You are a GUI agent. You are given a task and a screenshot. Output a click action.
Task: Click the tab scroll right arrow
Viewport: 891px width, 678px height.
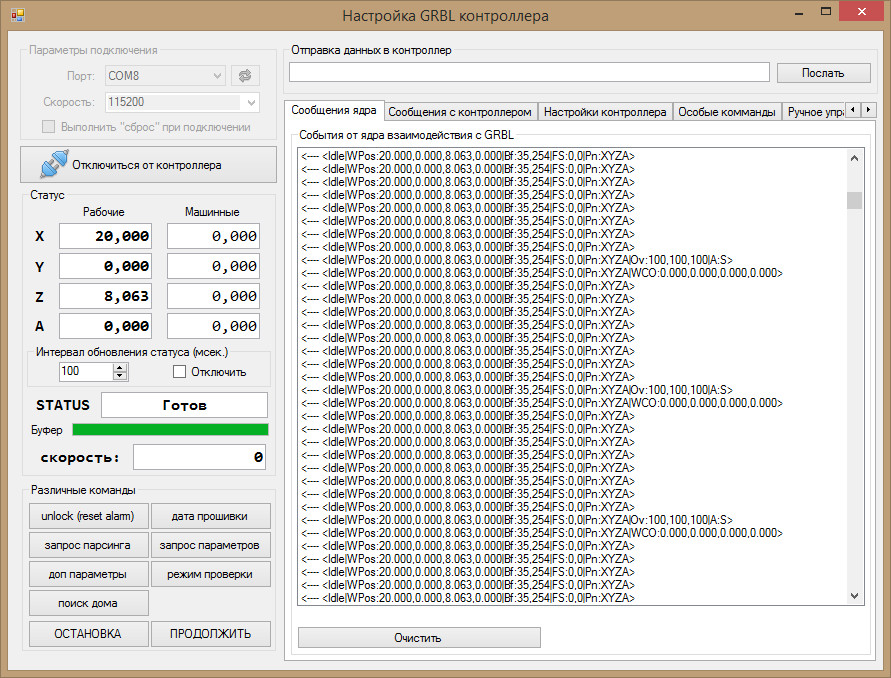[868, 110]
